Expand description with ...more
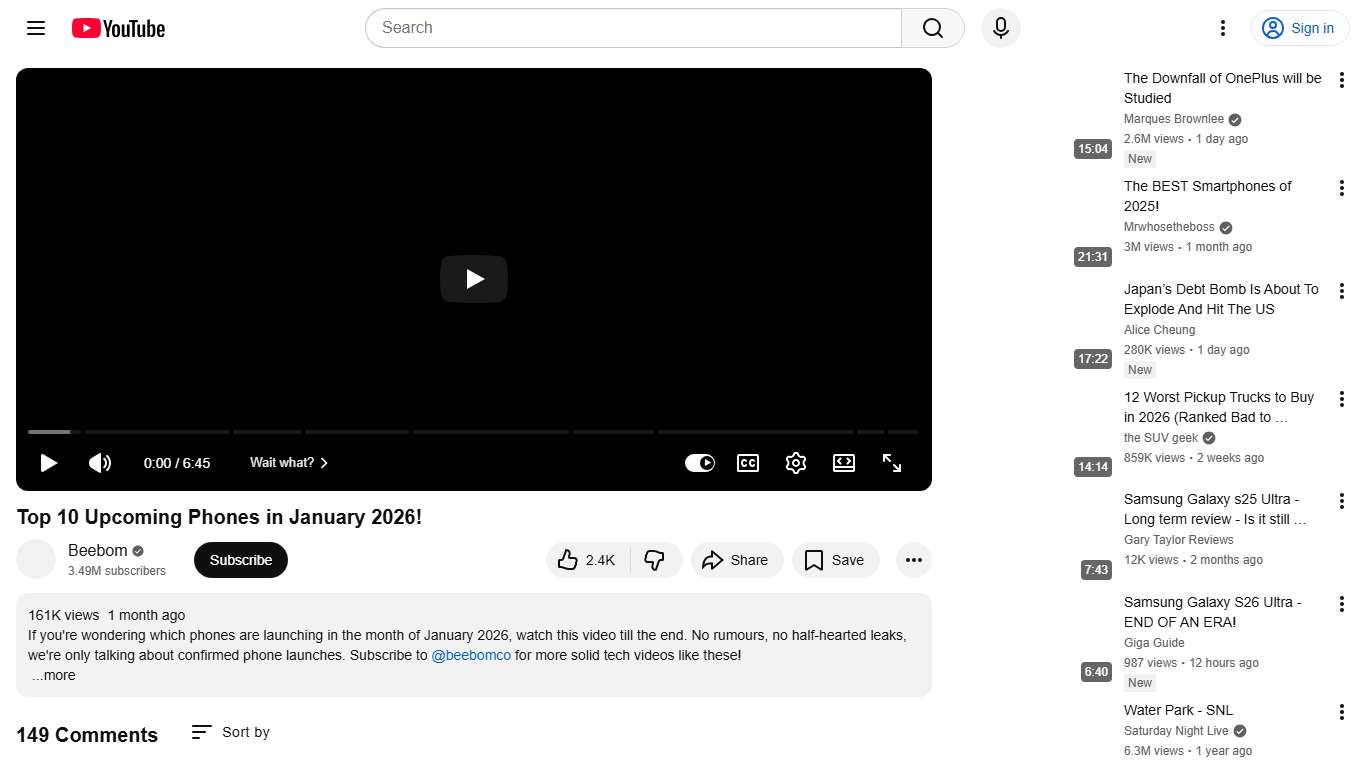1366x768 pixels. point(53,676)
